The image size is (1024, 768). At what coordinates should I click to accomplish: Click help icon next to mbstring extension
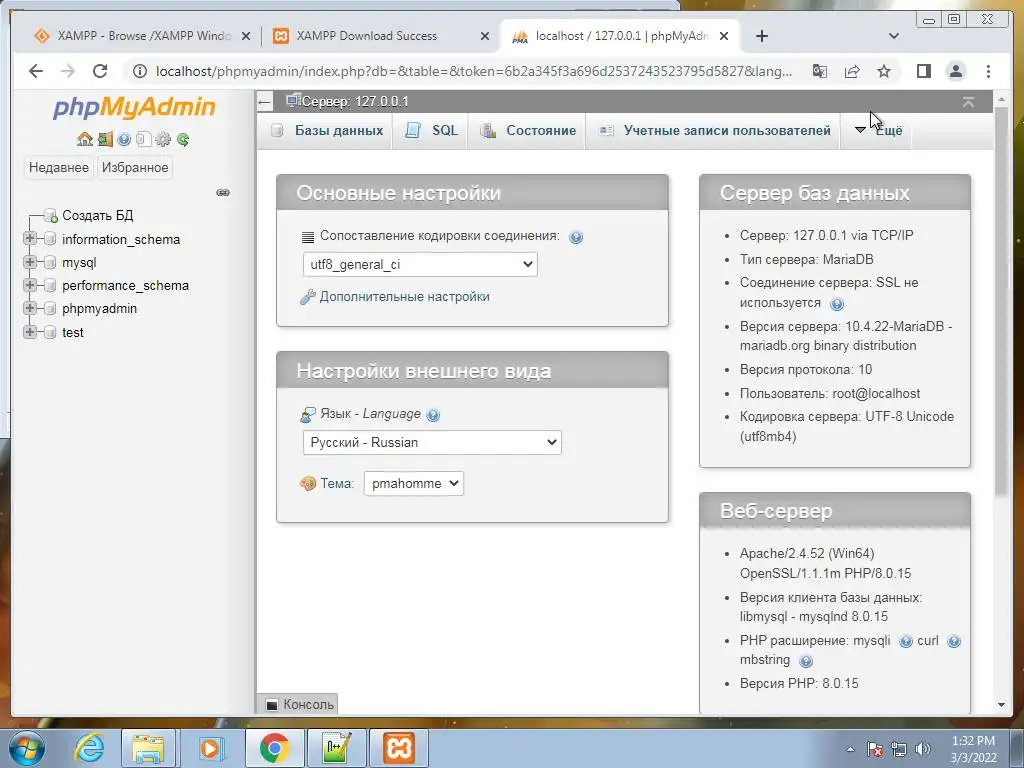[x=806, y=661]
